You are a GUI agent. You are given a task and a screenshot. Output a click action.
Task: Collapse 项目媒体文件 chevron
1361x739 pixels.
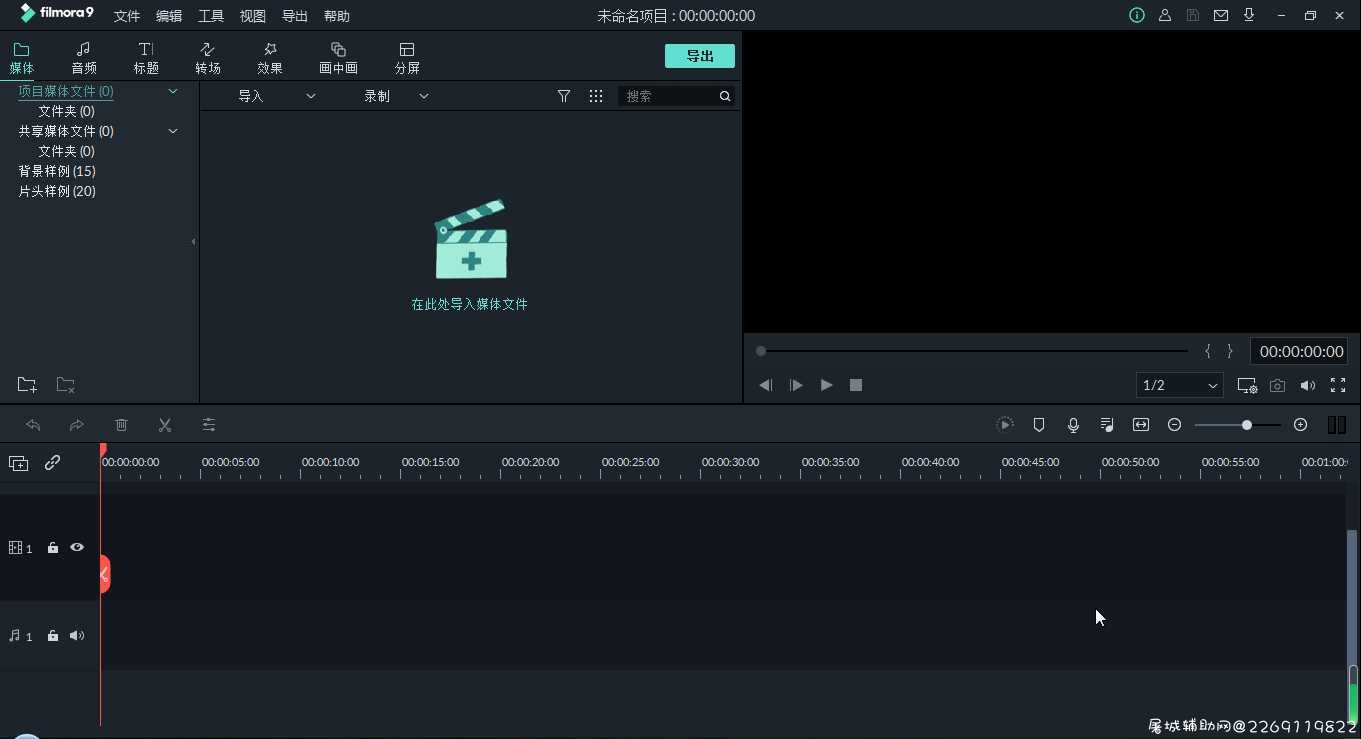(173, 91)
